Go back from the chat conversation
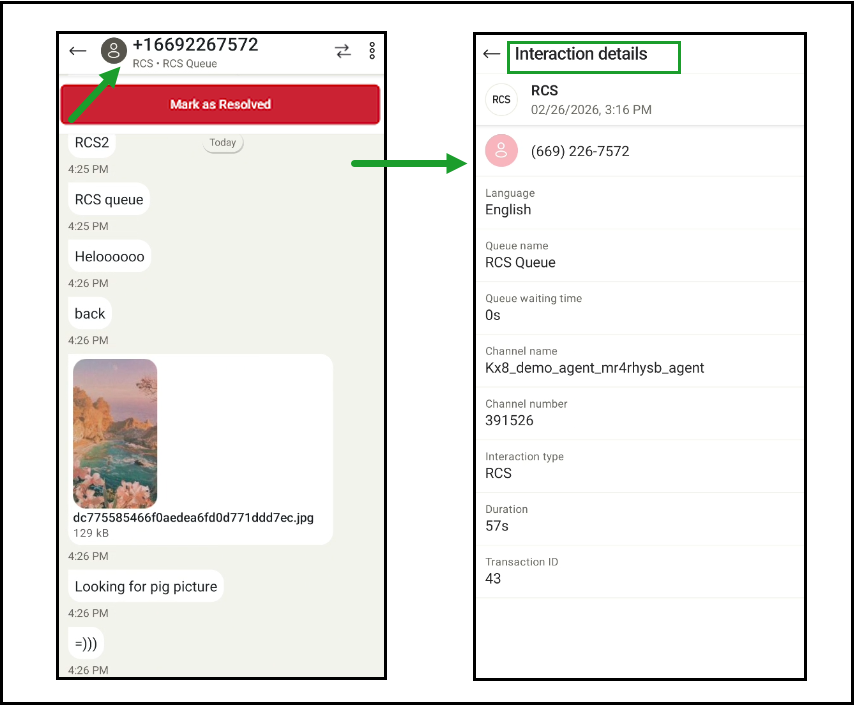Screen dimensions: 854x707 pyautogui.click(x=78, y=52)
